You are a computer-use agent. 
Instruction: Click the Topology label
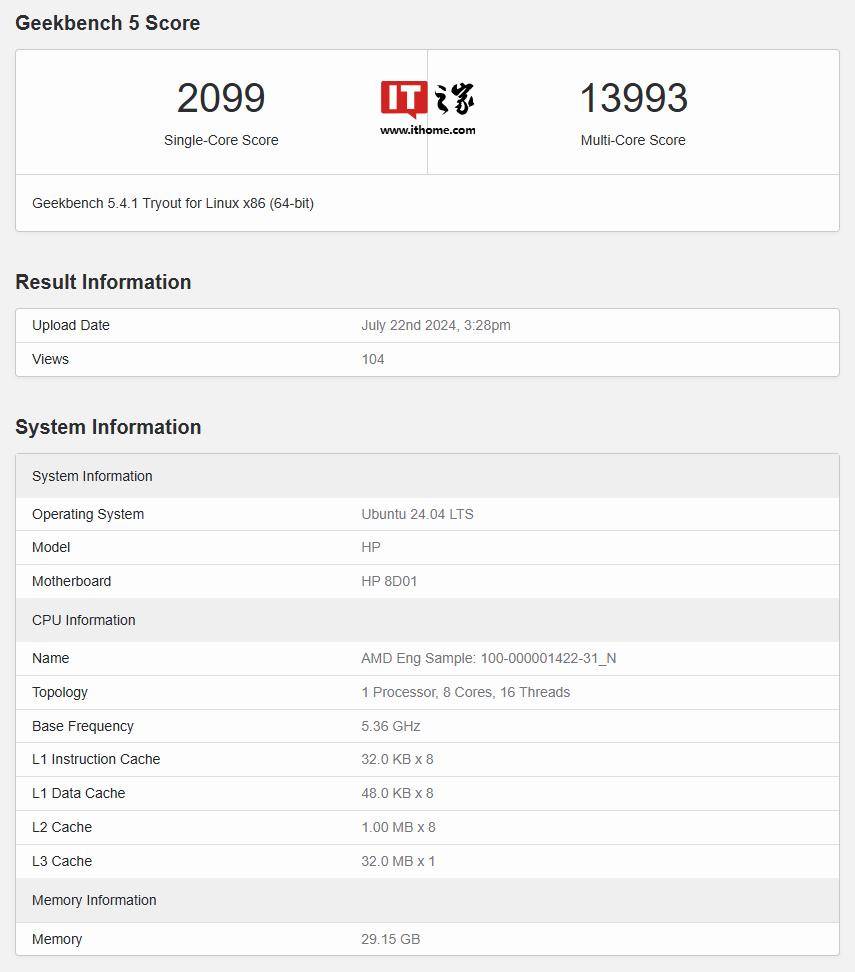tap(60, 692)
